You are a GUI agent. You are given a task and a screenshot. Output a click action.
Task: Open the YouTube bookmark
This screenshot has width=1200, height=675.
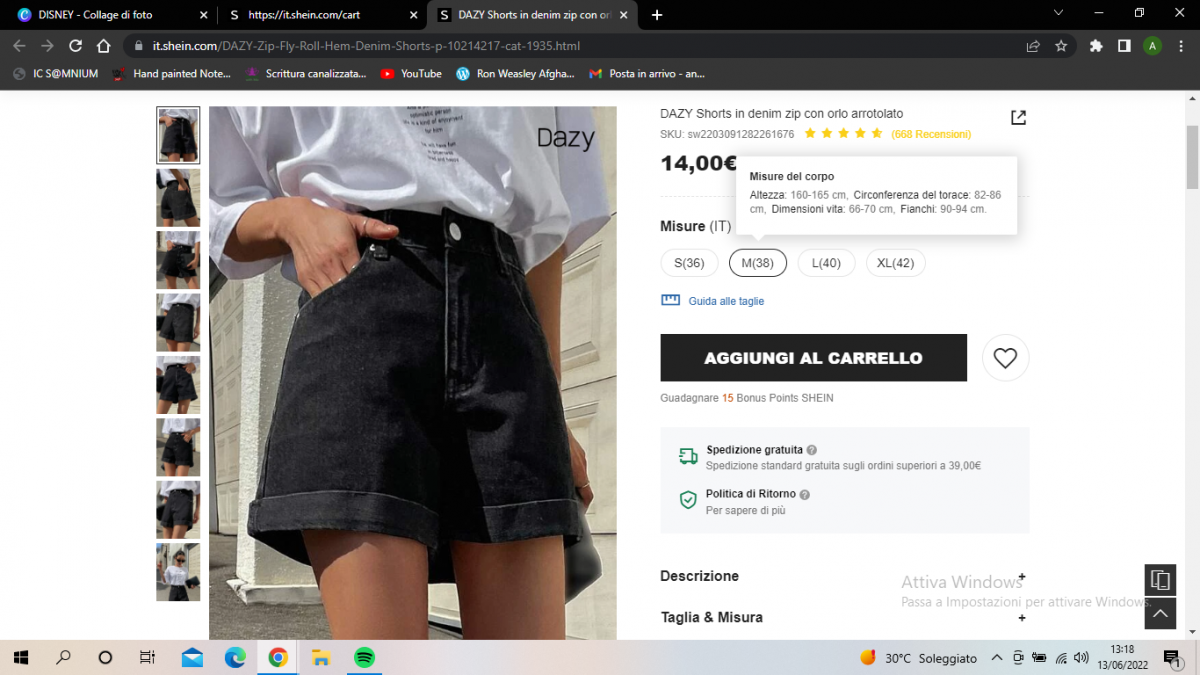[x=411, y=73]
